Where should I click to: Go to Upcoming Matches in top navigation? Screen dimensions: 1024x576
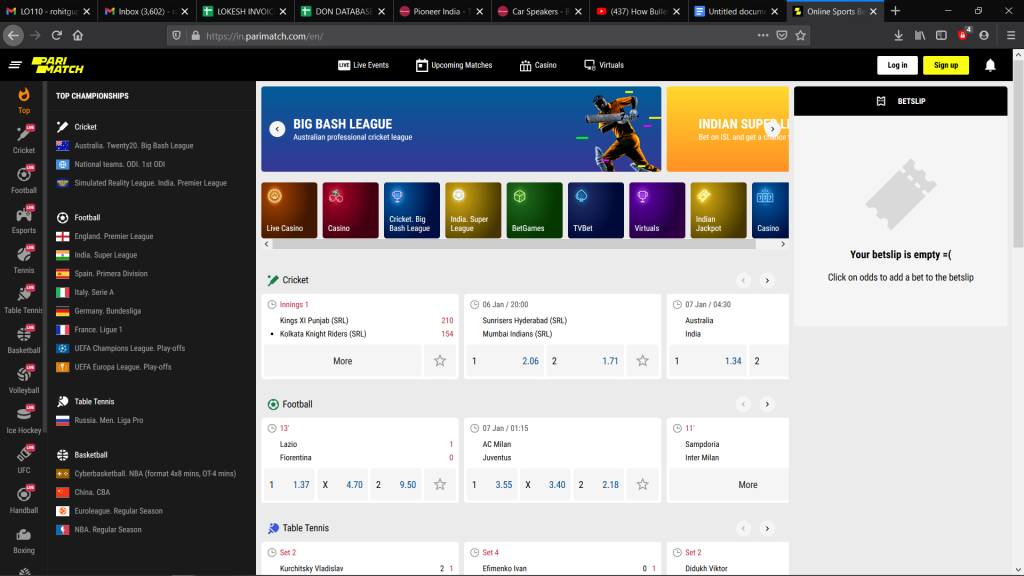point(454,65)
